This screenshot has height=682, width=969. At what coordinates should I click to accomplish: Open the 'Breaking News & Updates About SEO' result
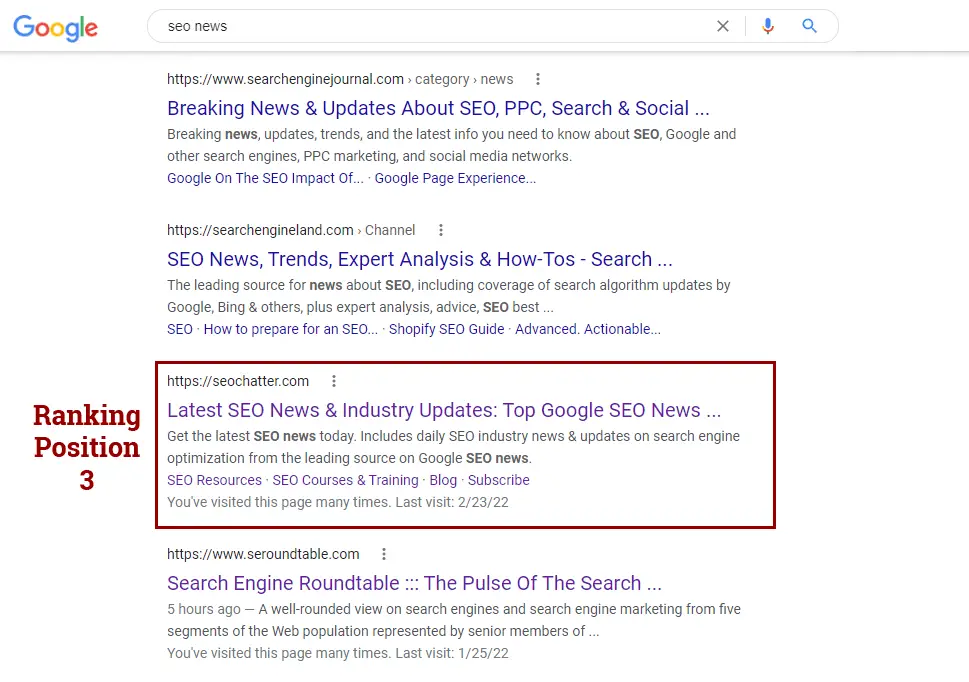pyautogui.click(x=438, y=108)
